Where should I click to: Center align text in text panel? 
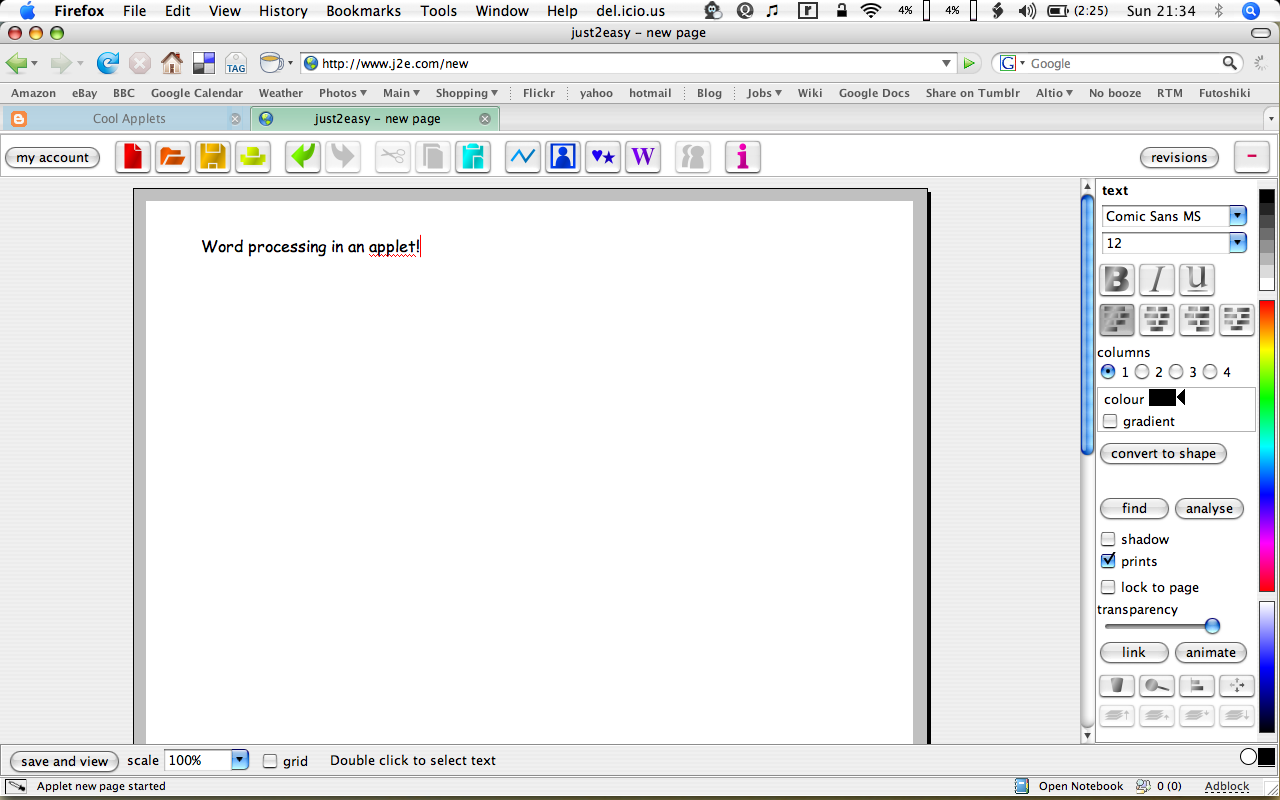pyautogui.click(x=1157, y=320)
